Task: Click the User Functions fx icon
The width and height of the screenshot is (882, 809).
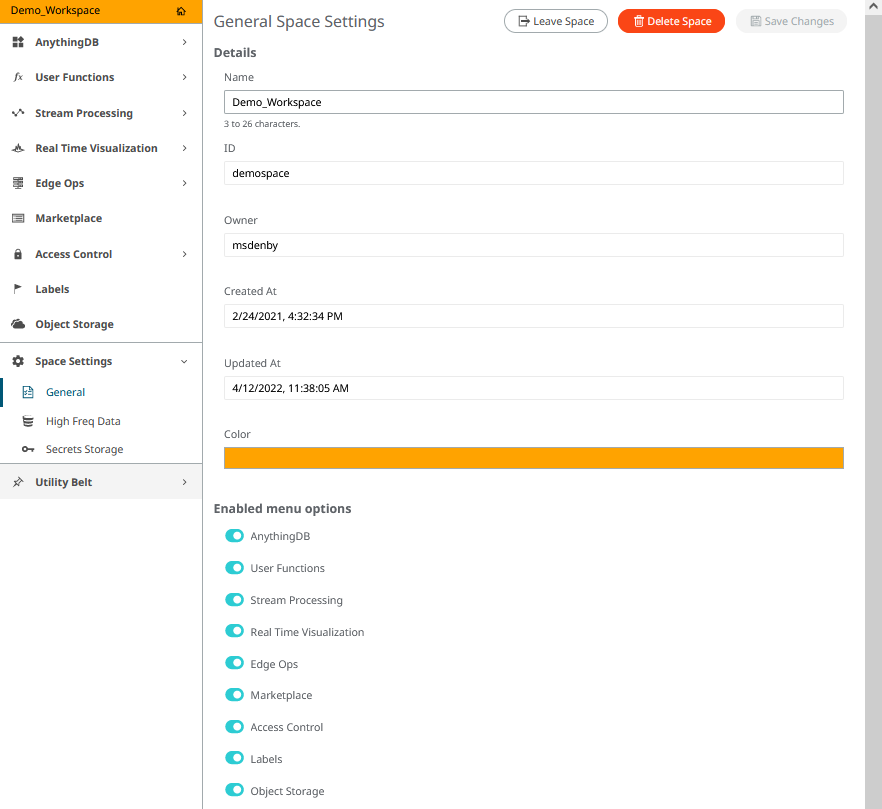Action: pyautogui.click(x=18, y=77)
